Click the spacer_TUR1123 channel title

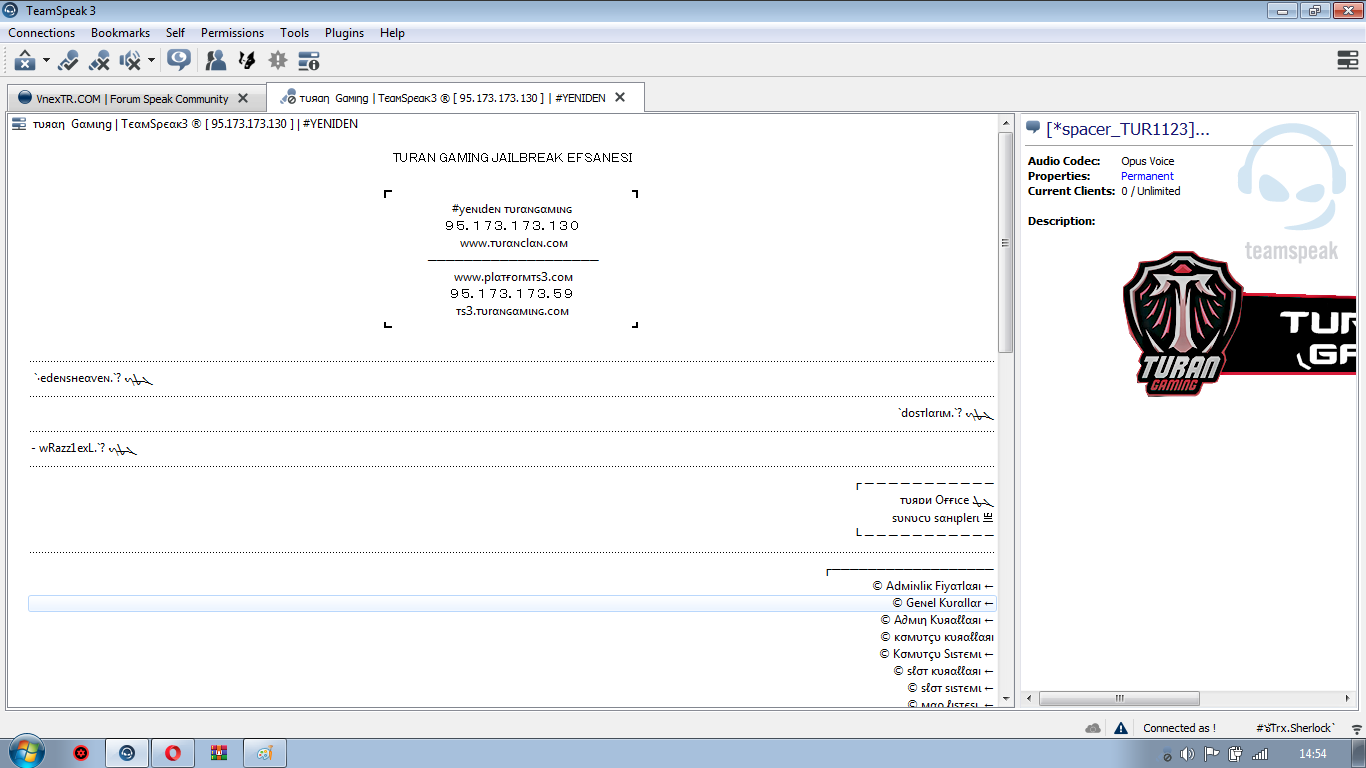pos(1128,129)
